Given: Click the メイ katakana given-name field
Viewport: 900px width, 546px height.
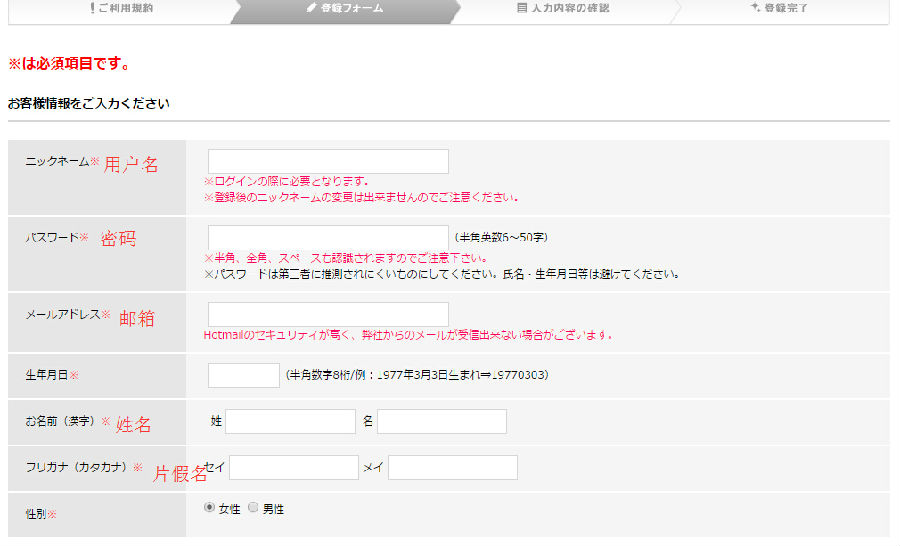Looking at the screenshot, I should (452, 467).
